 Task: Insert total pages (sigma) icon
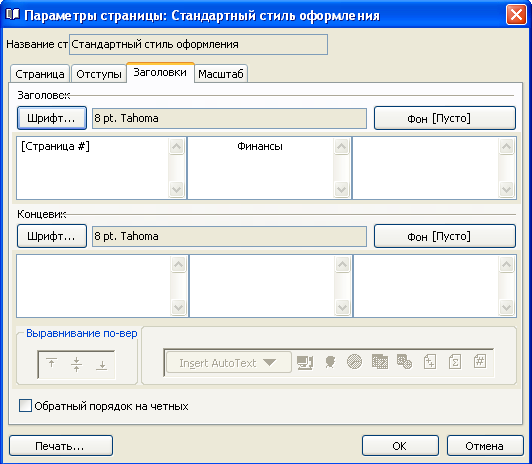tap(455, 362)
